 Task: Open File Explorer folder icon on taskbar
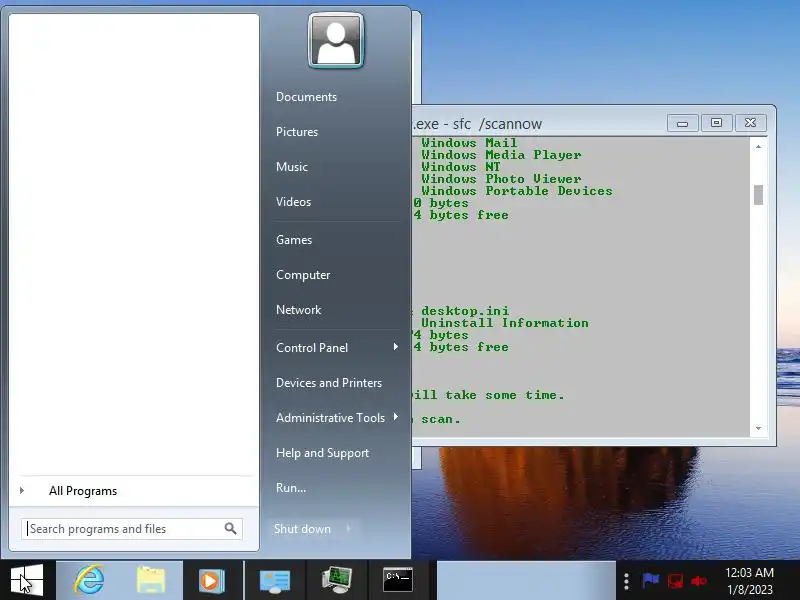pyautogui.click(x=151, y=580)
